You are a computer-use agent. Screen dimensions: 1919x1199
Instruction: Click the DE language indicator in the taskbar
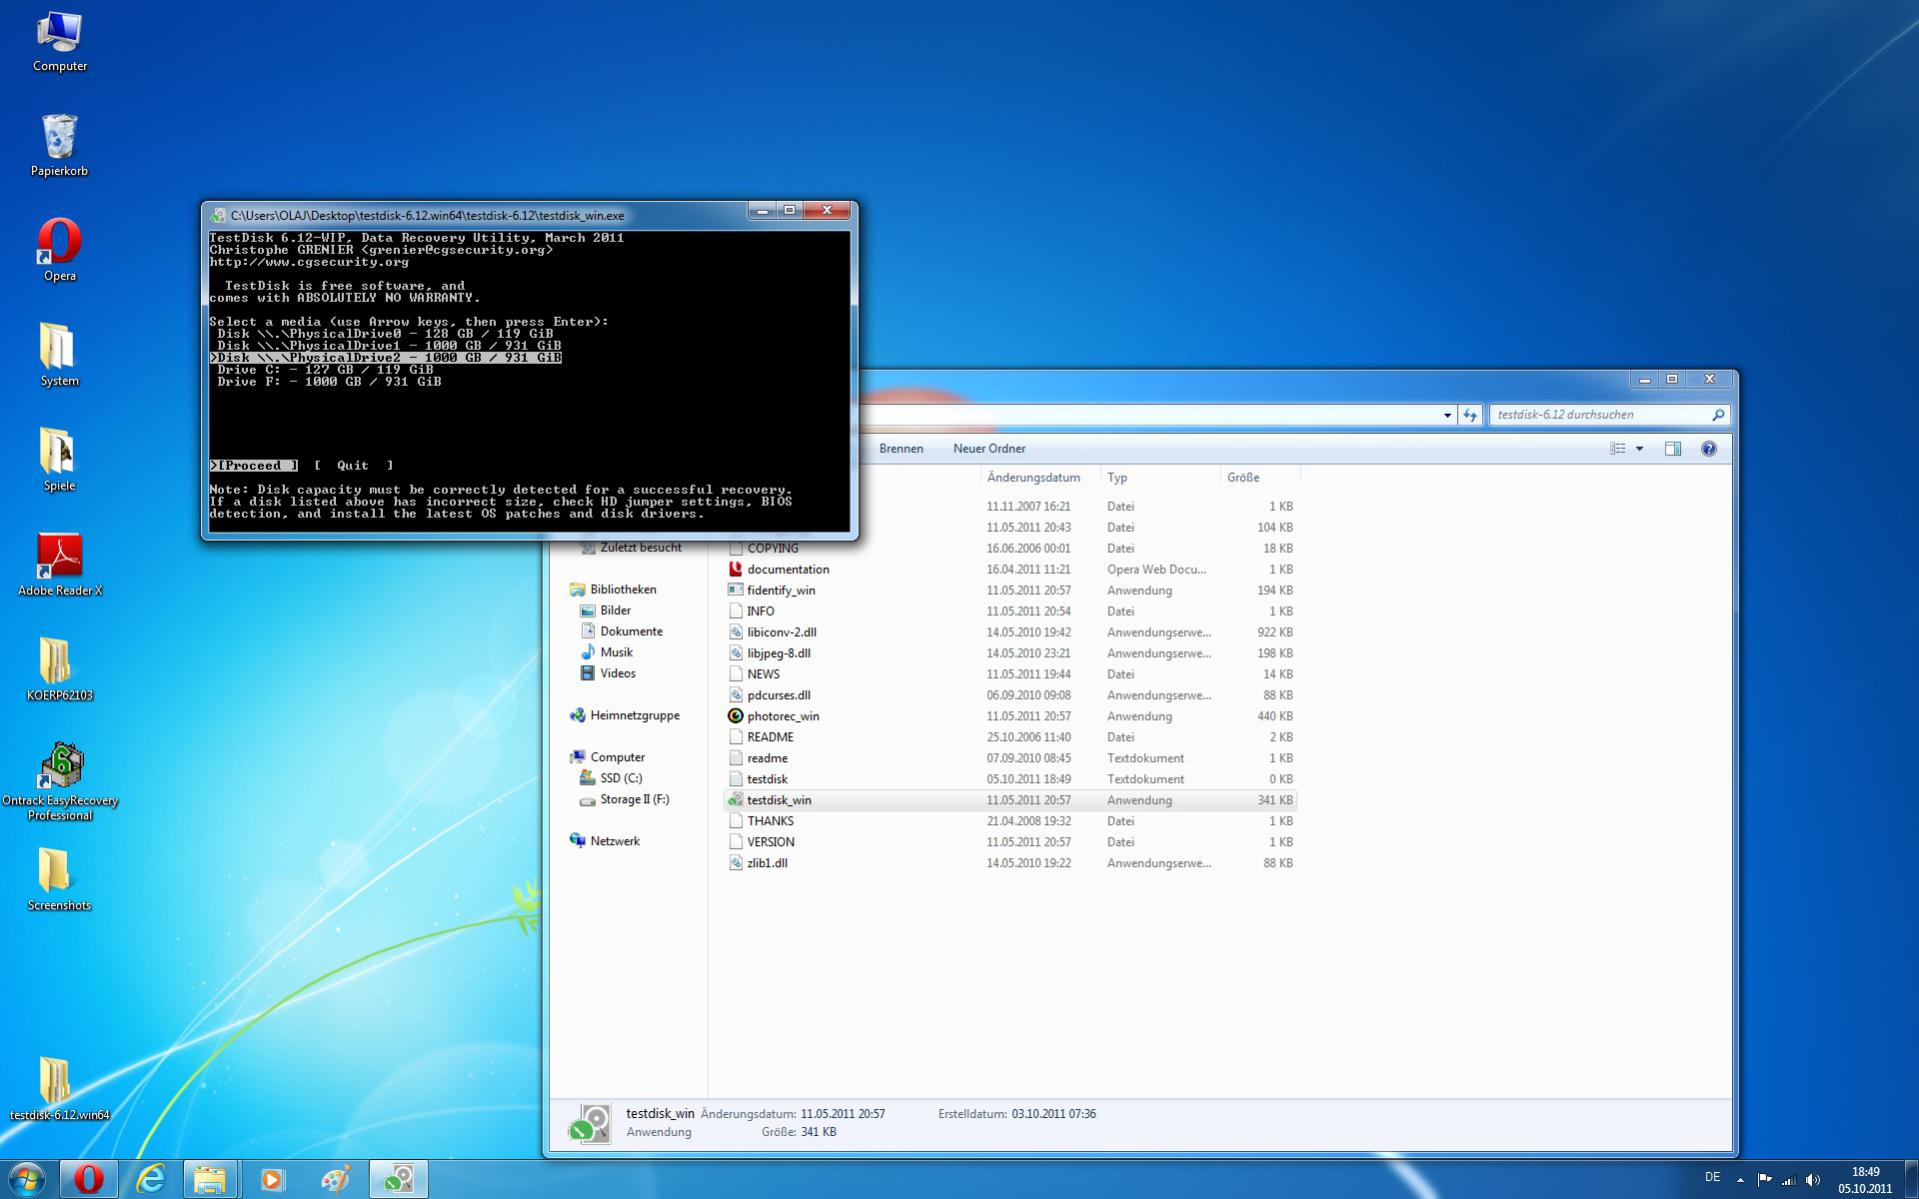1712,1178
